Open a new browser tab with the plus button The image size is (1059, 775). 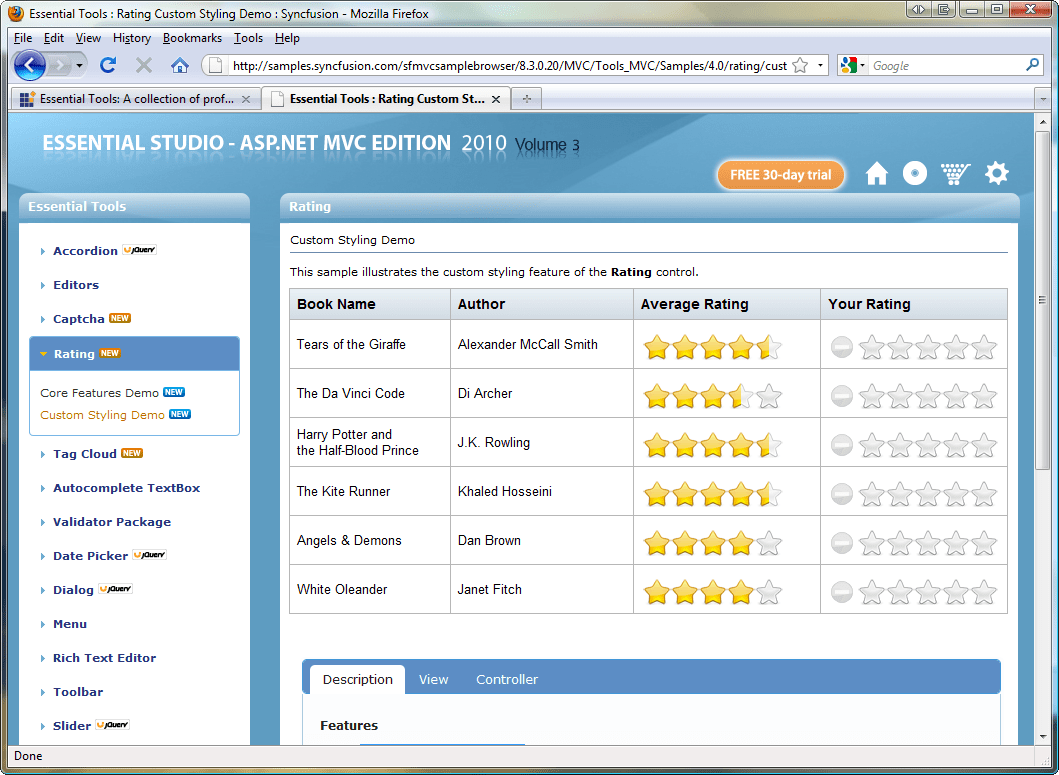point(526,98)
